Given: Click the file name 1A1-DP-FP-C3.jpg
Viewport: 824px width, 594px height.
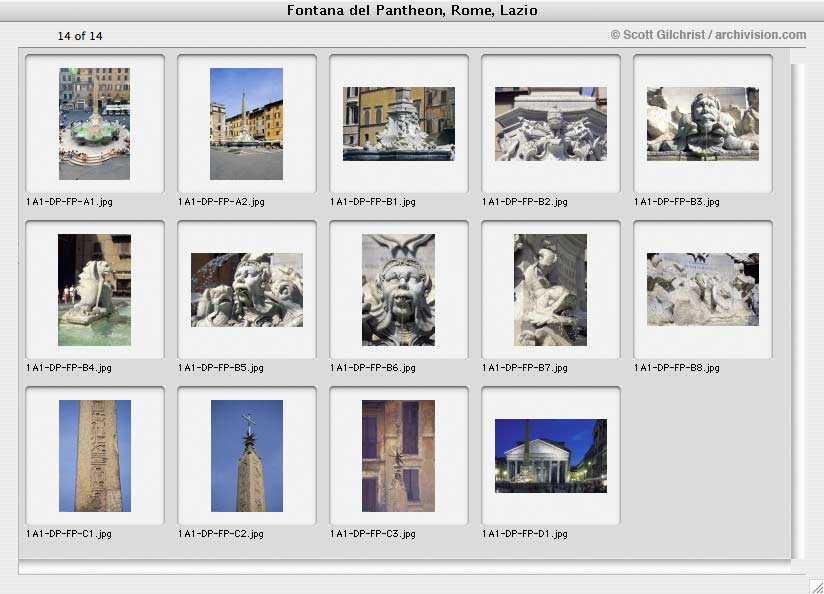Looking at the screenshot, I should [x=373, y=534].
